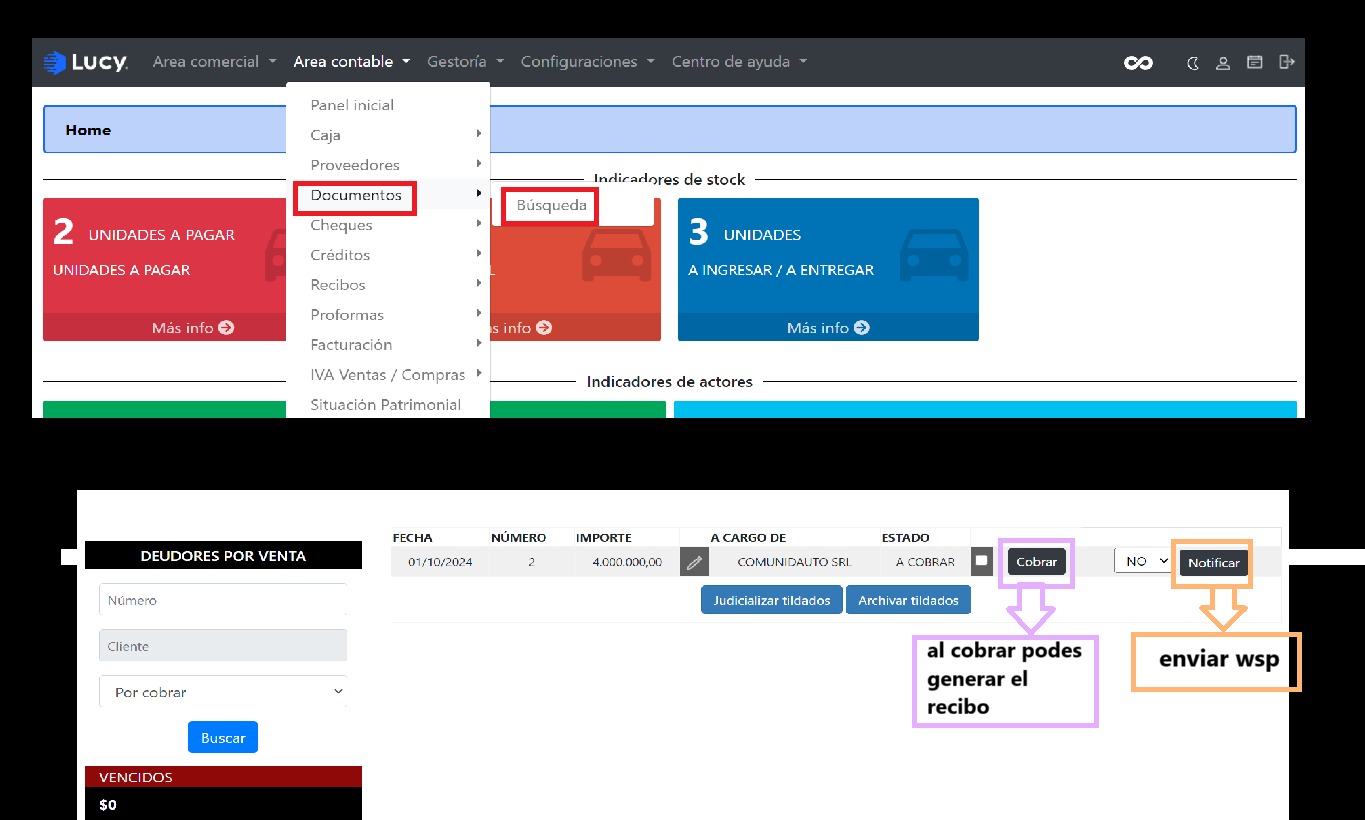Click the infinity icon in navbar
This screenshot has height=820, width=1365.
click(x=1138, y=63)
